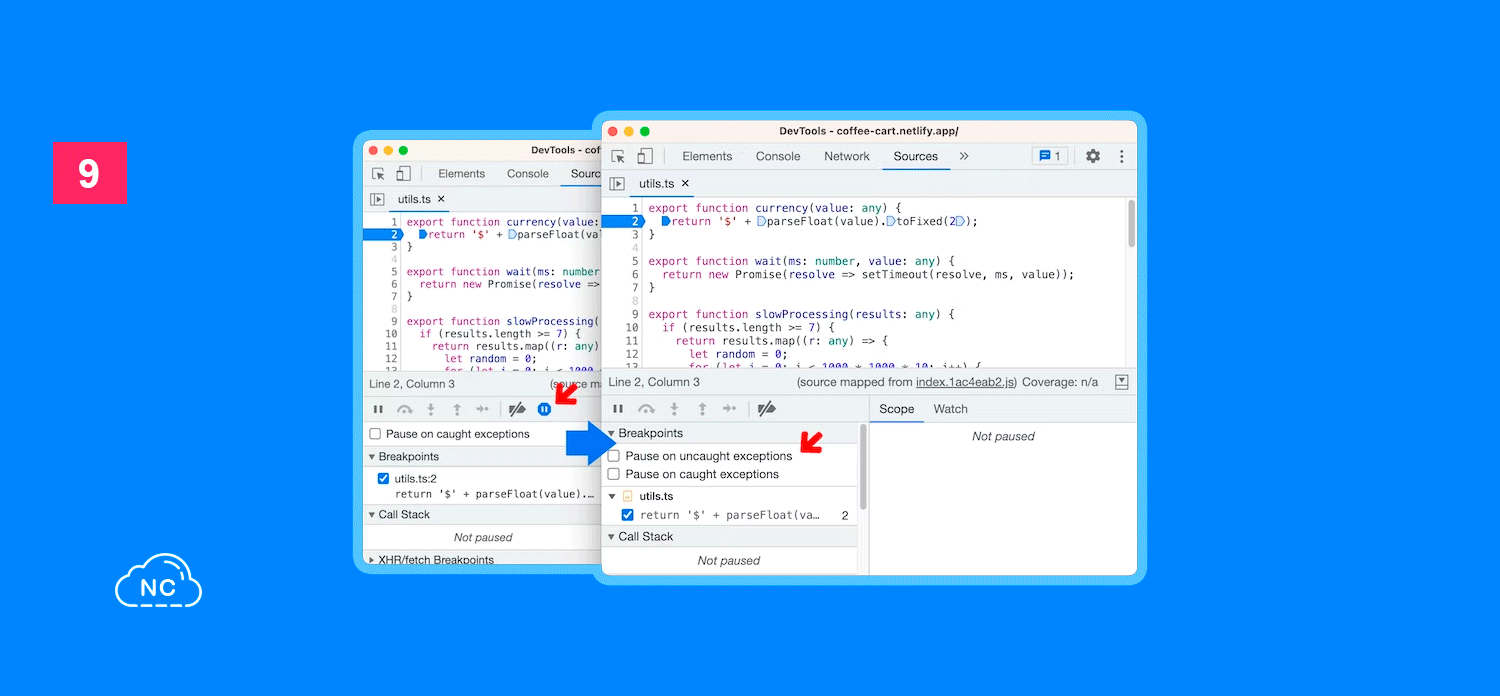Click the utils.ts file icon in breakpoints list

[x=628, y=496]
